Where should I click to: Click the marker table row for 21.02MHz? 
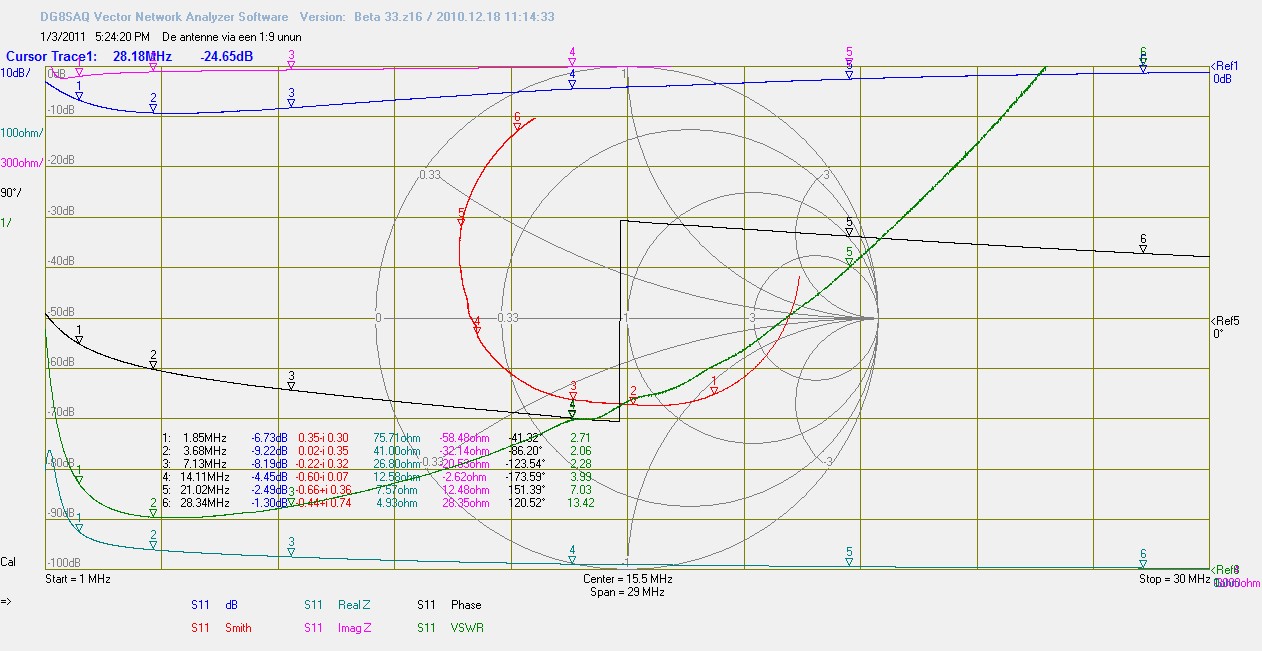(376, 490)
